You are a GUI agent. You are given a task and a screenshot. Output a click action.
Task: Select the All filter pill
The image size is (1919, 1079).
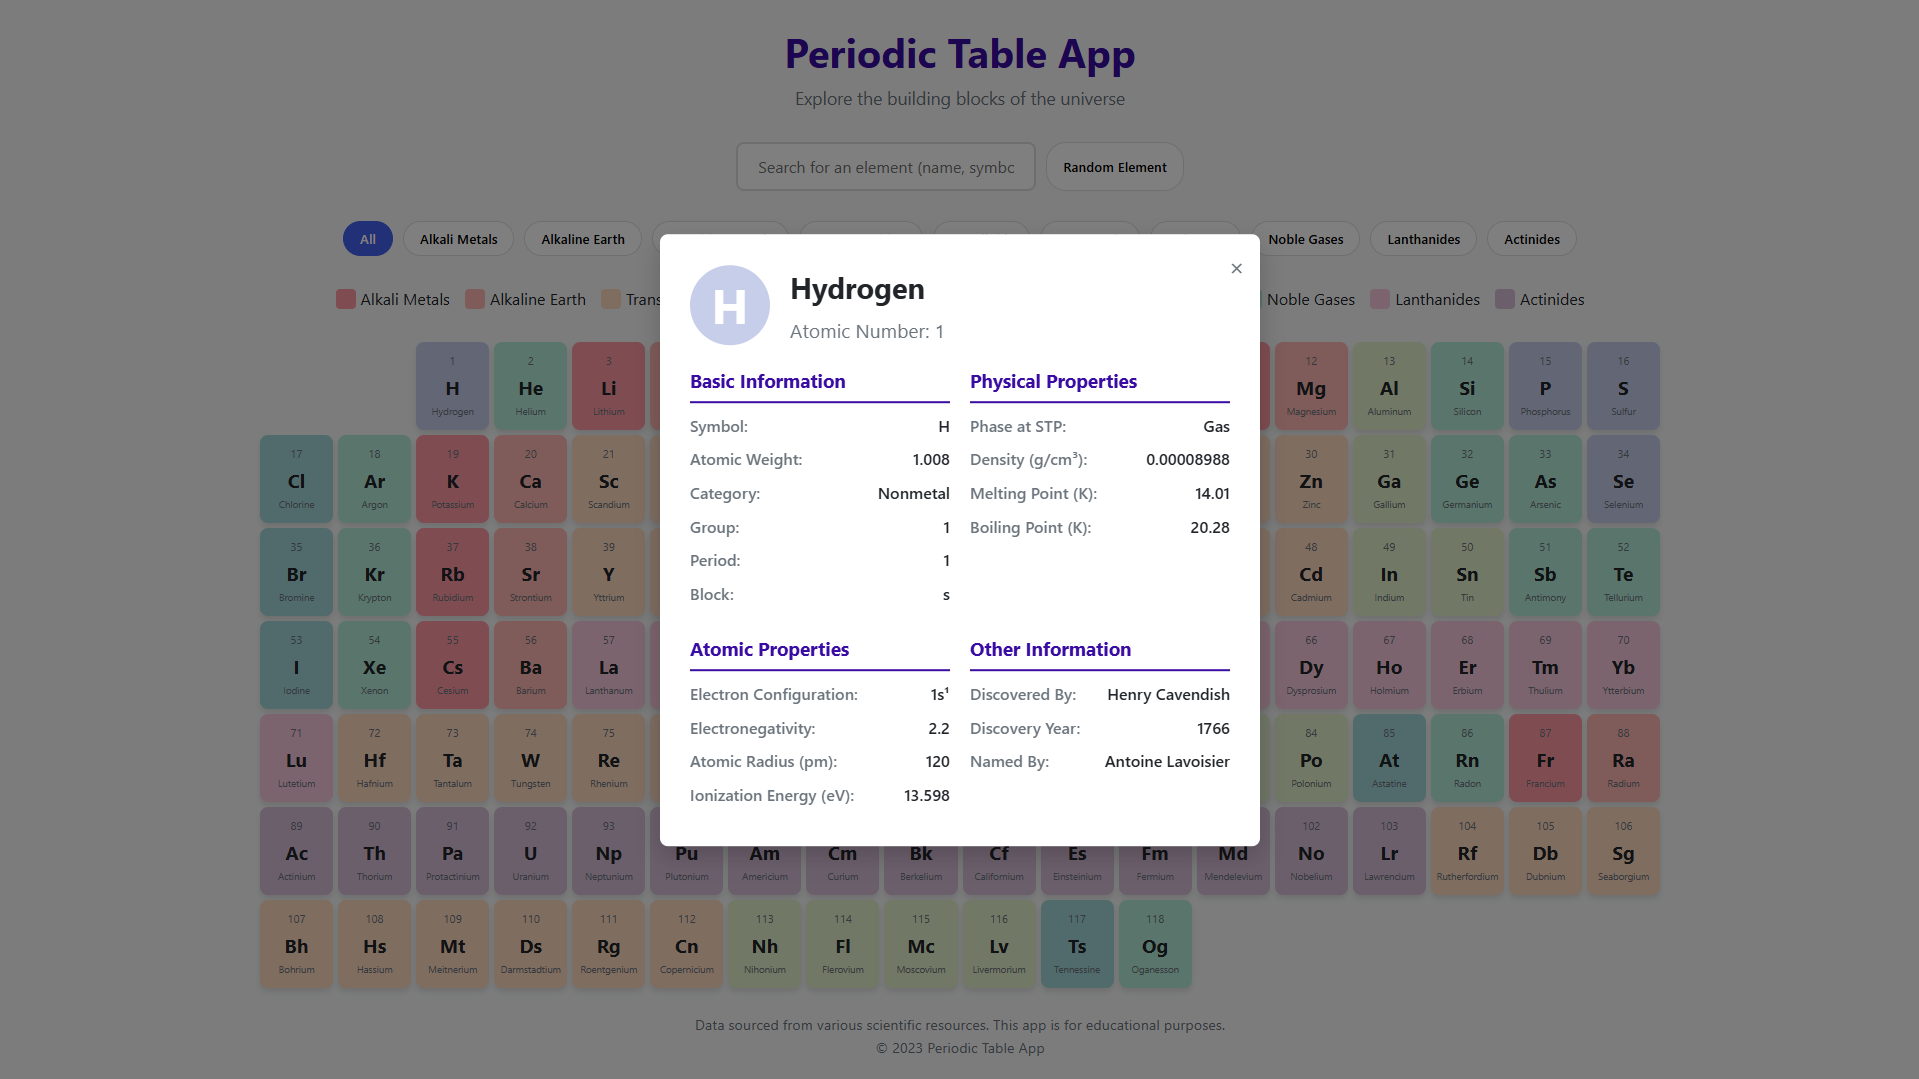(368, 239)
